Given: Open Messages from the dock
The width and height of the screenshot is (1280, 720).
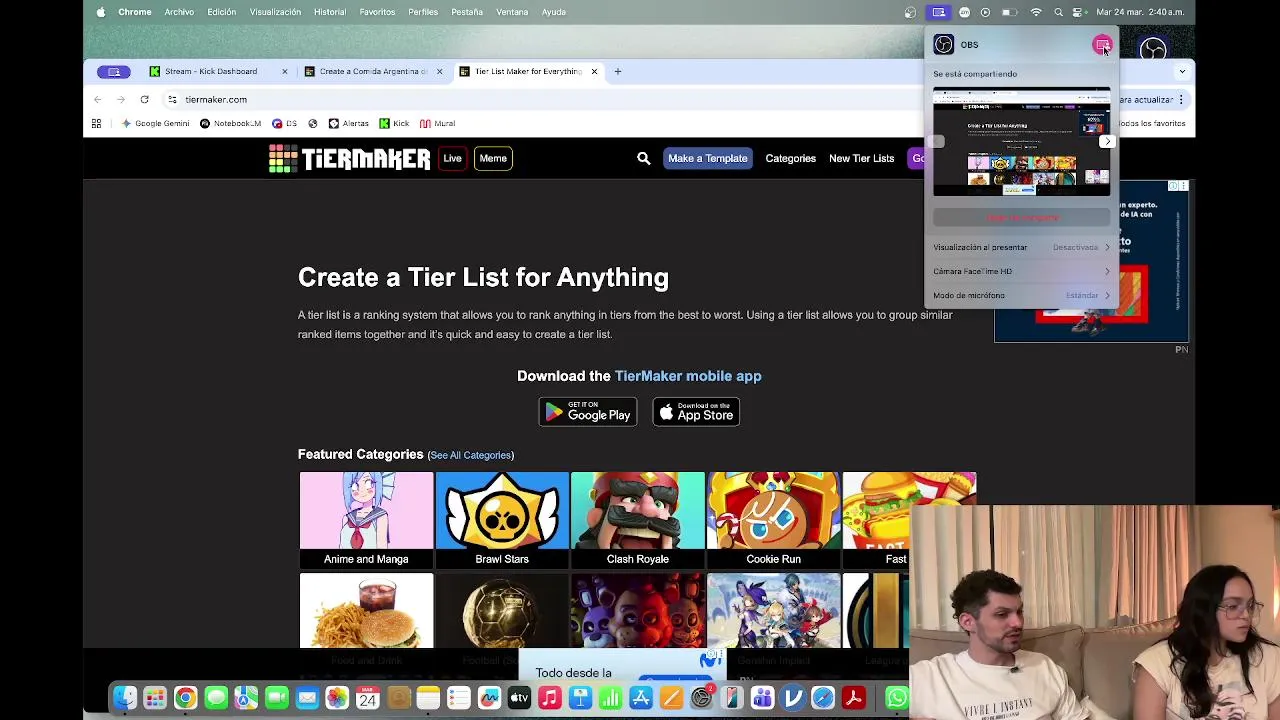Looking at the screenshot, I should 216,698.
